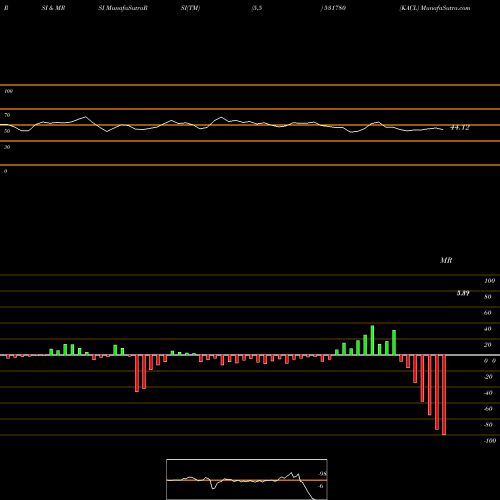Click the longest red bar near -100
The width and height of the screenshot is (500, 500).
point(444,395)
